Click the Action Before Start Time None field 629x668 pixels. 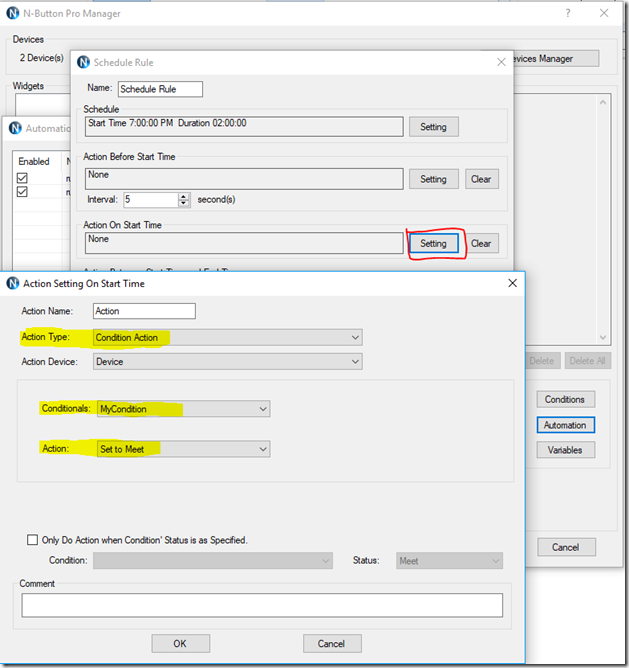244,179
